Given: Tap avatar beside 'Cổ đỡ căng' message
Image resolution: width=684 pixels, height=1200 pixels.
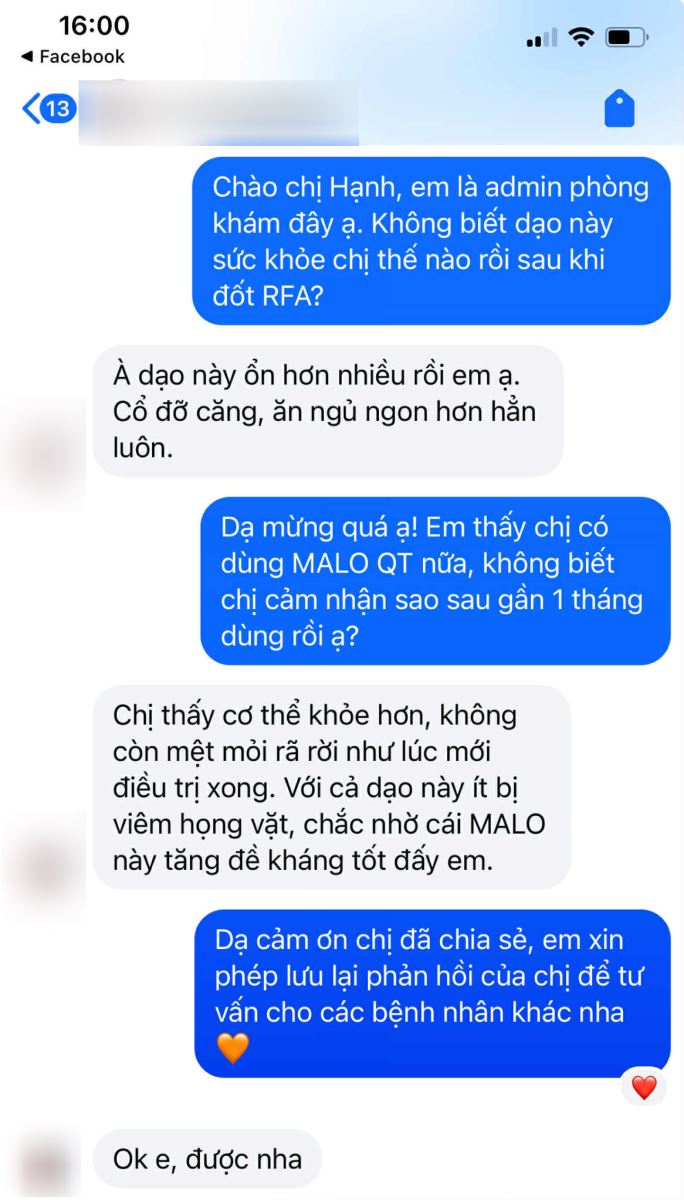Looking at the screenshot, I should click(x=47, y=448).
